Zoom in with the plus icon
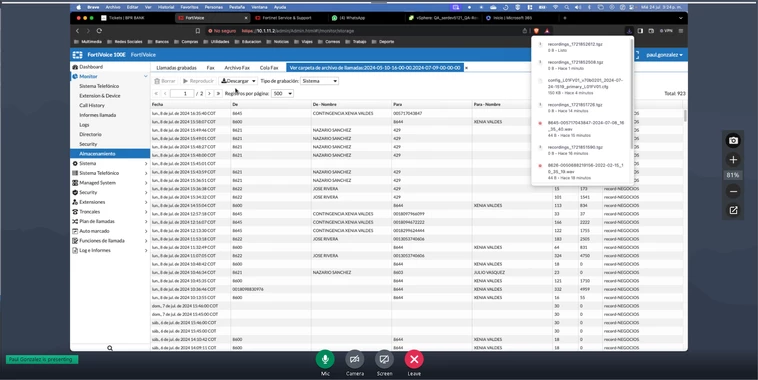The width and height of the screenshot is (758, 380). click(x=733, y=160)
